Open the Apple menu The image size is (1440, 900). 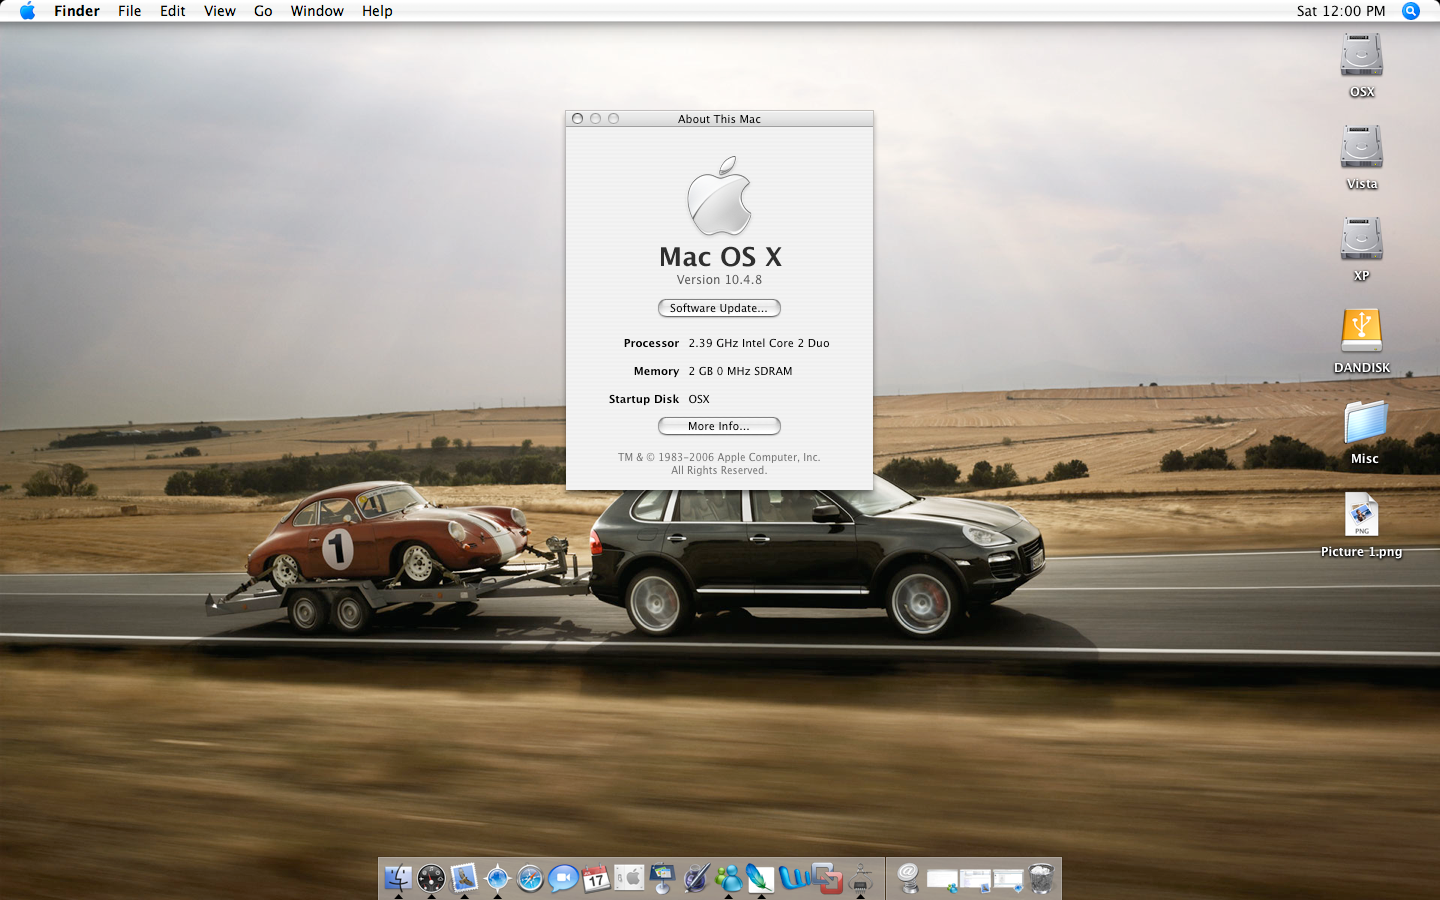coord(27,11)
